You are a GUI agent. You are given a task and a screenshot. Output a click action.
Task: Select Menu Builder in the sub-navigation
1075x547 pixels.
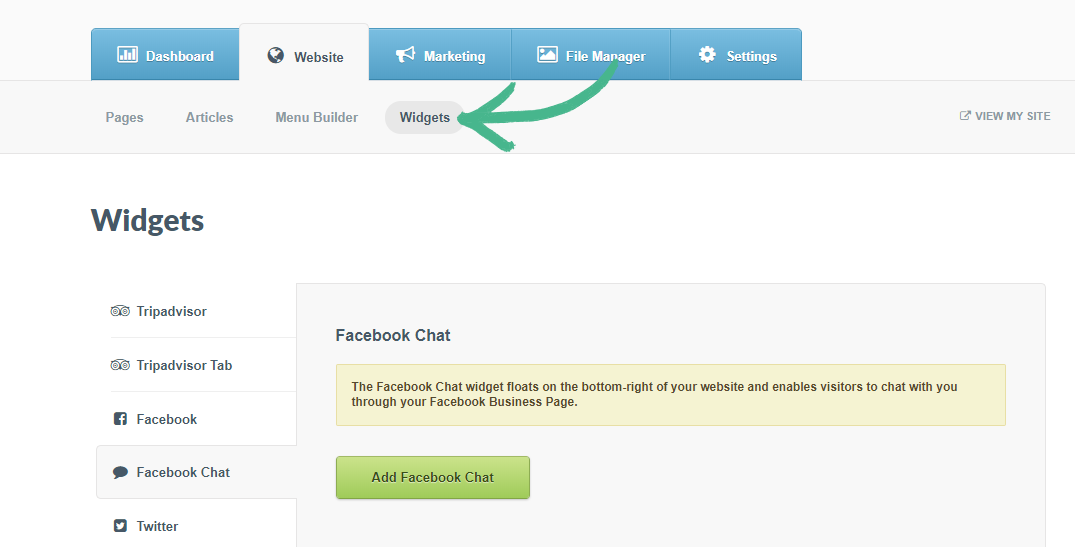[x=316, y=117]
